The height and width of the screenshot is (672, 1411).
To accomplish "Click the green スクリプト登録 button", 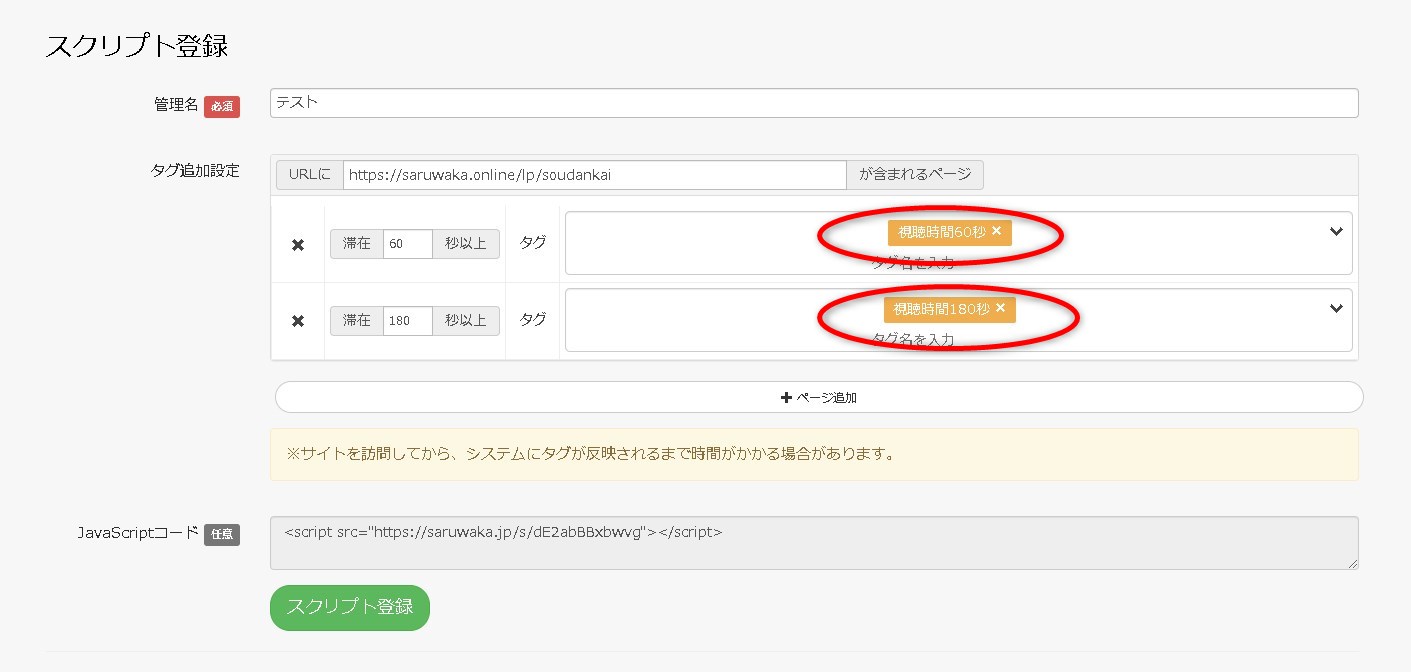I will click(x=350, y=608).
